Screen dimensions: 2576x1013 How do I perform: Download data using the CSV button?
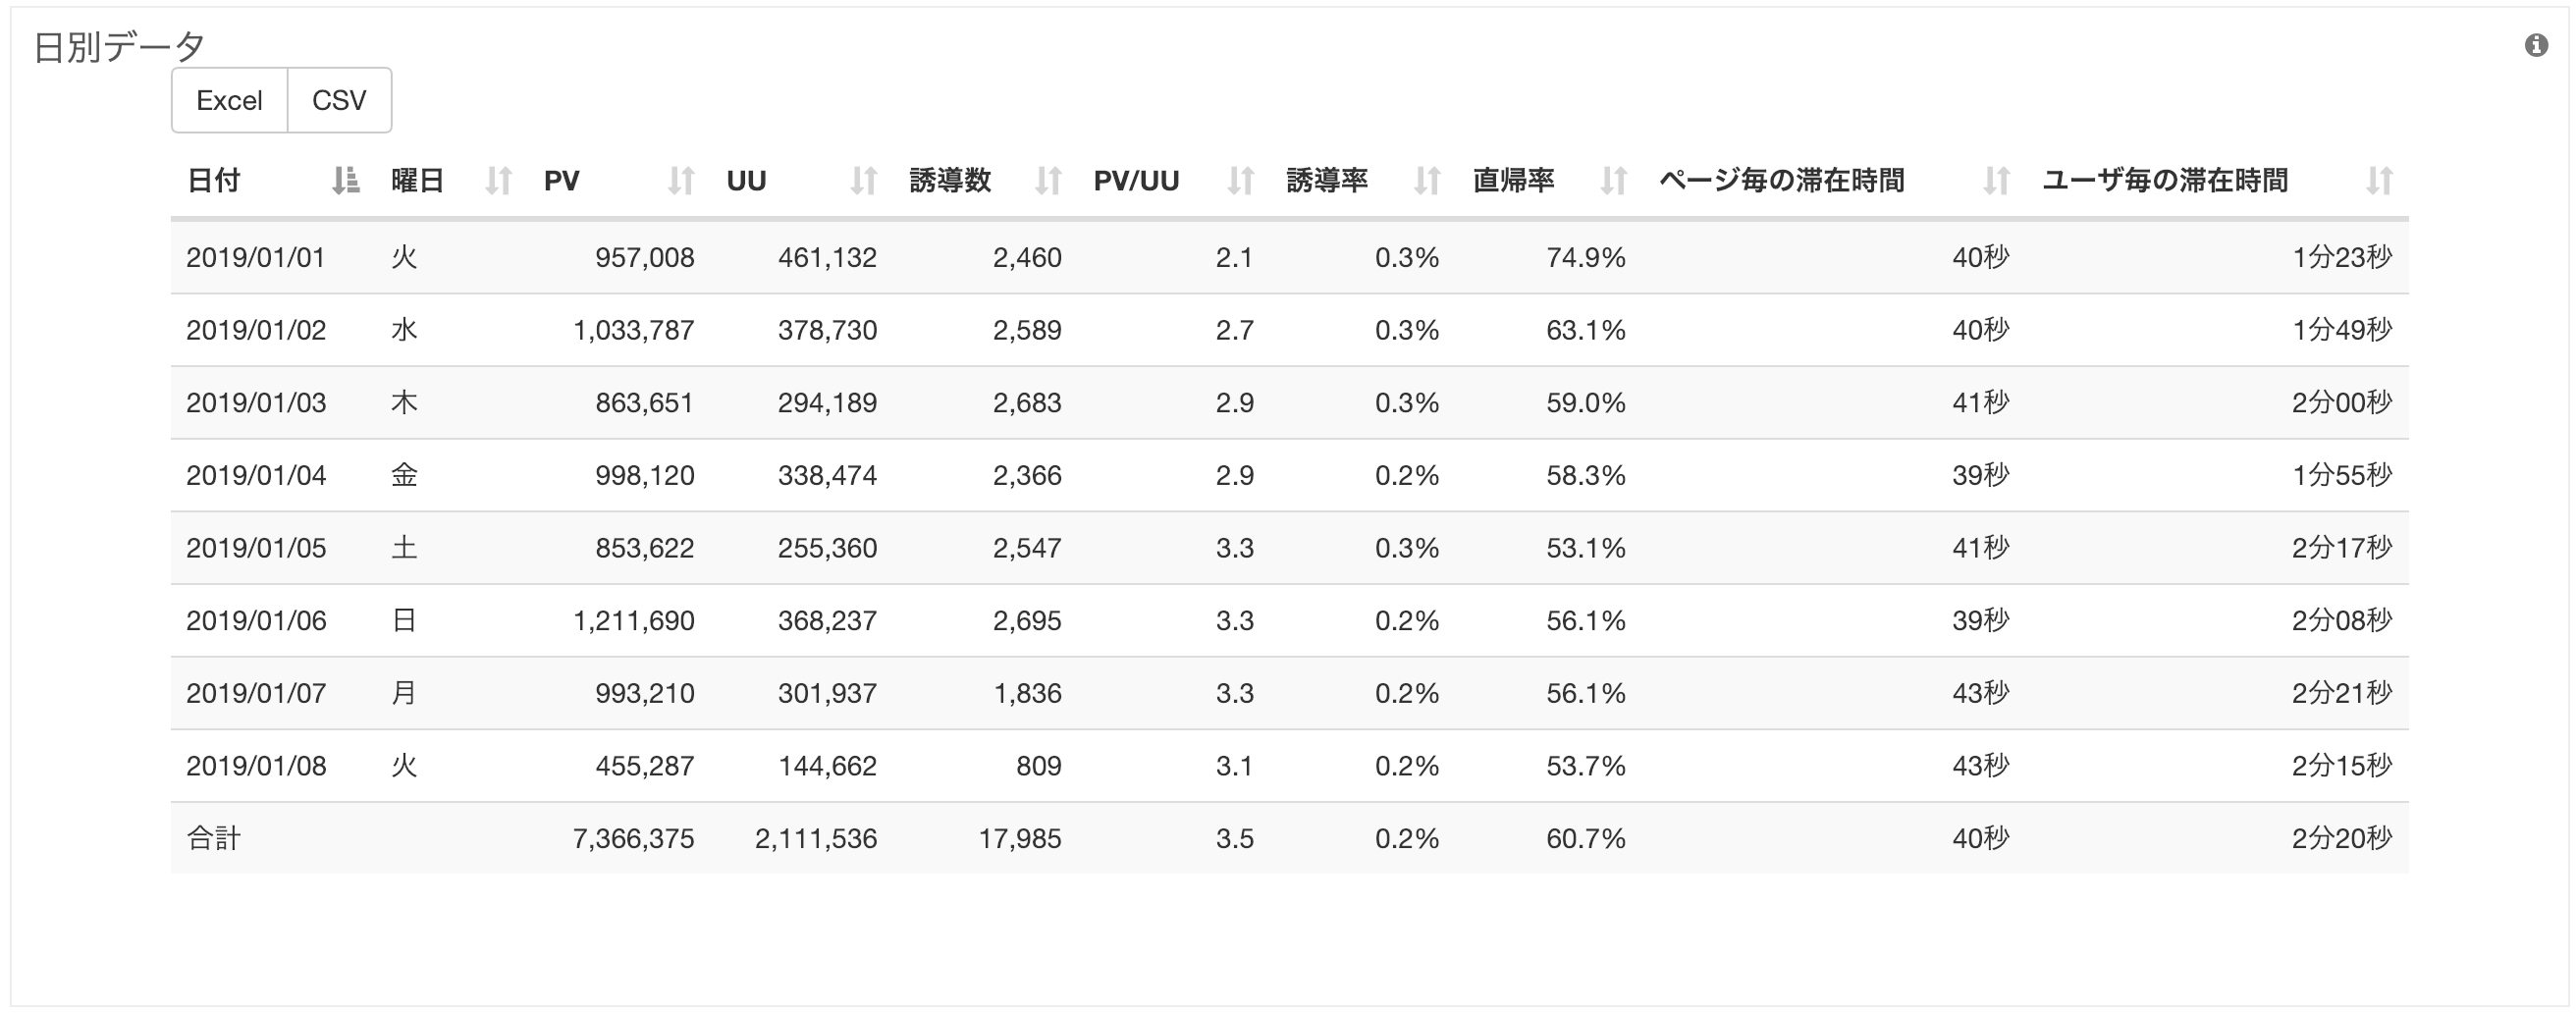339,100
